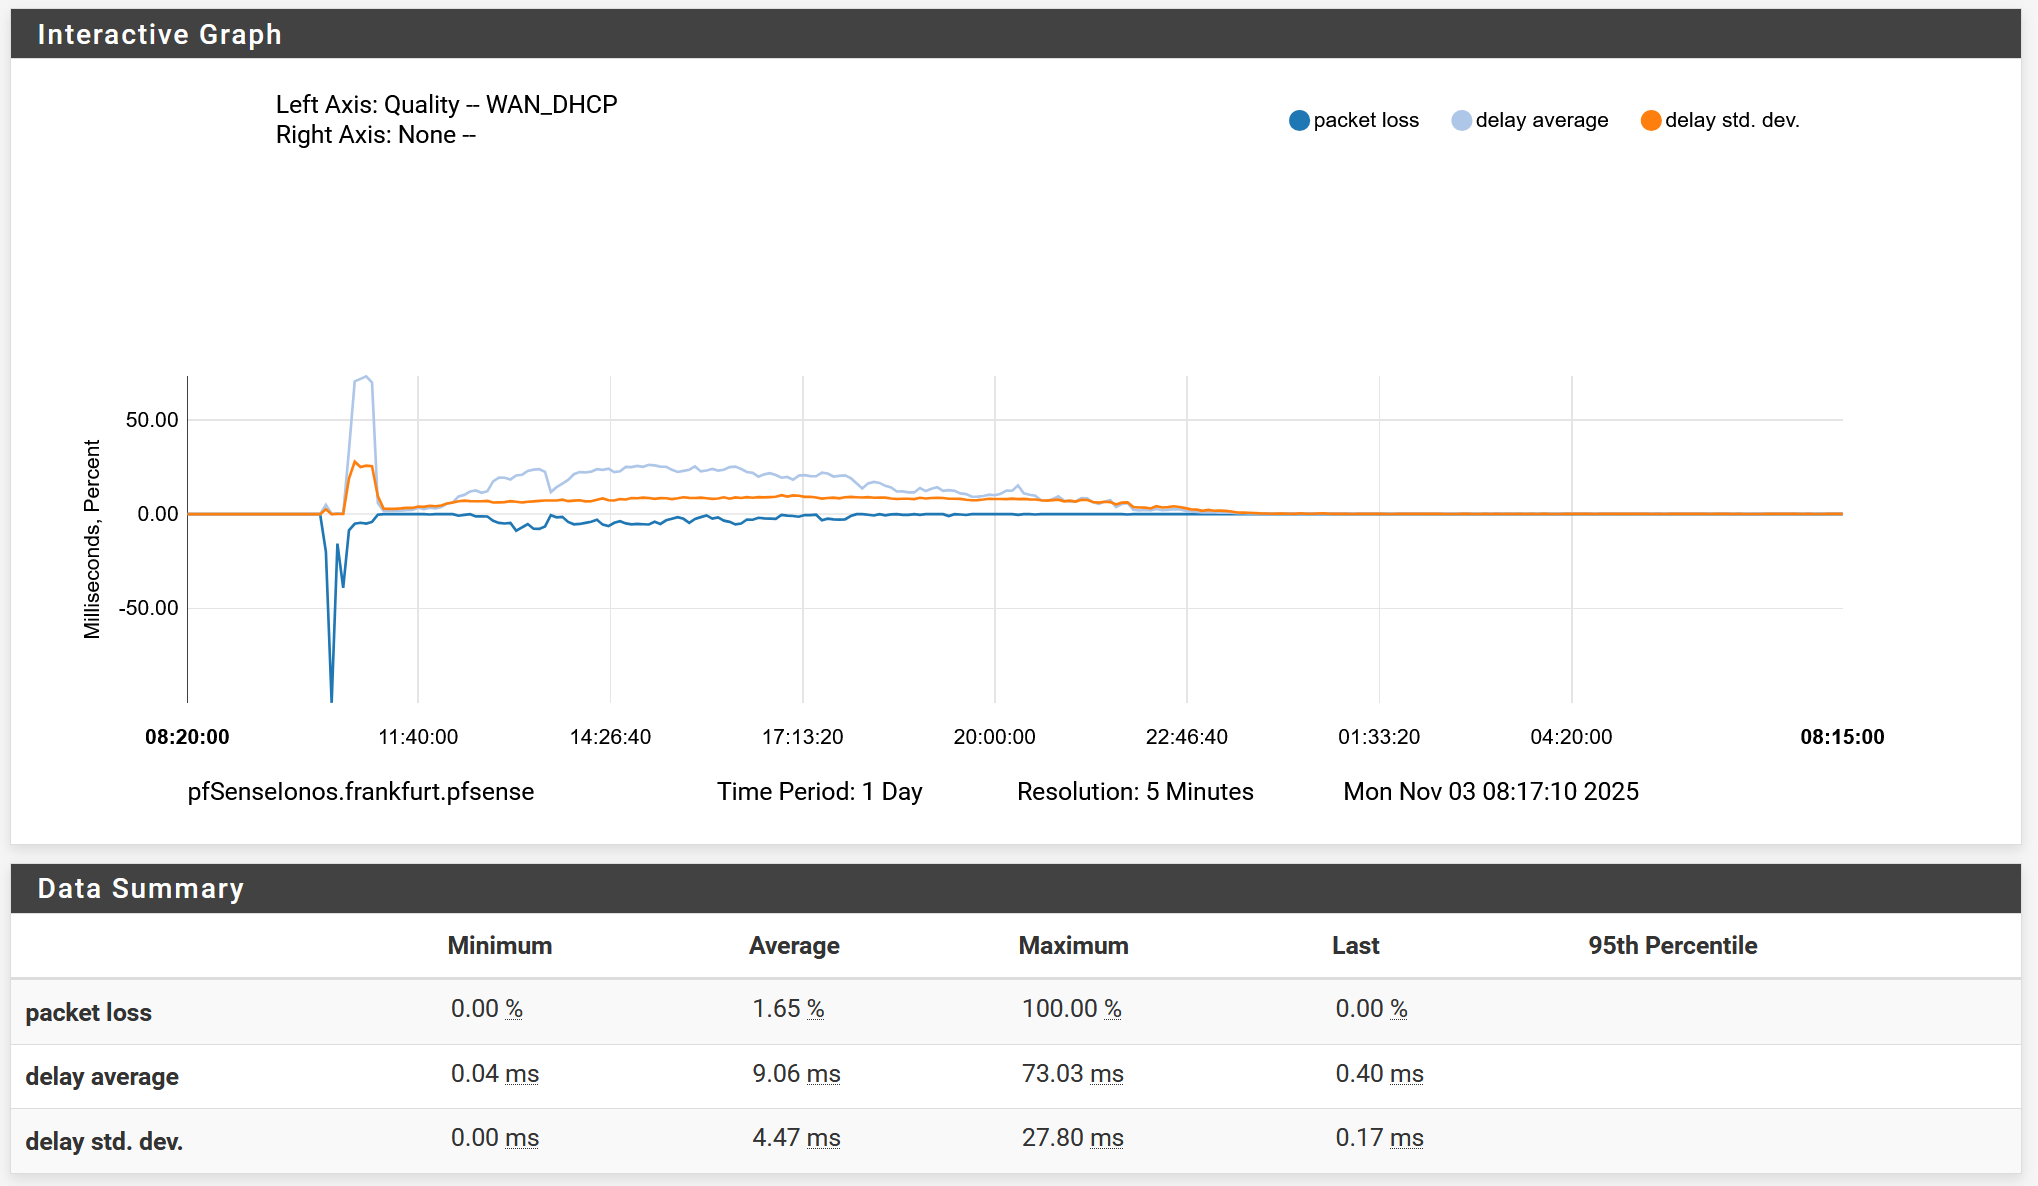
Task: Click the Minimum column header
Action: pyautogui.click(x=499, y=946)
